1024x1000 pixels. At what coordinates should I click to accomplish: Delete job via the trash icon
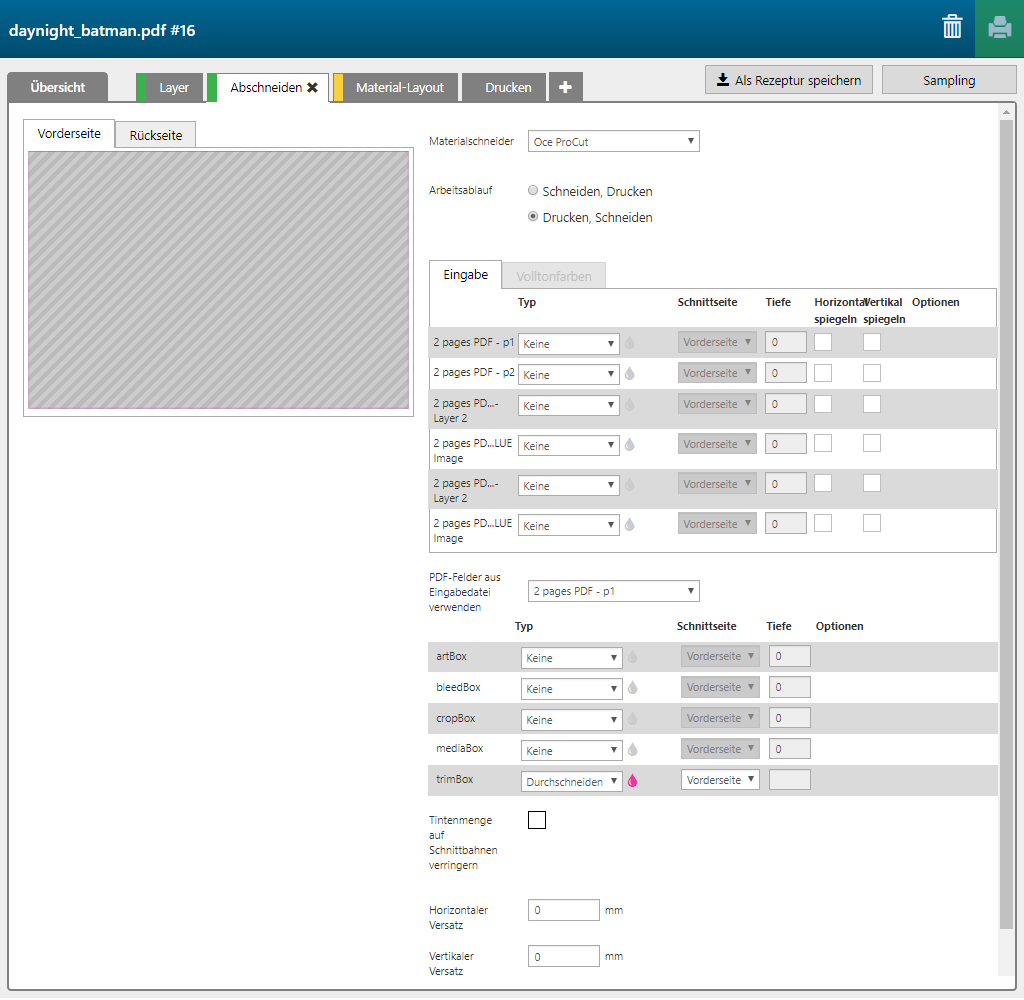pyautogui.click(x=952, y=27)
